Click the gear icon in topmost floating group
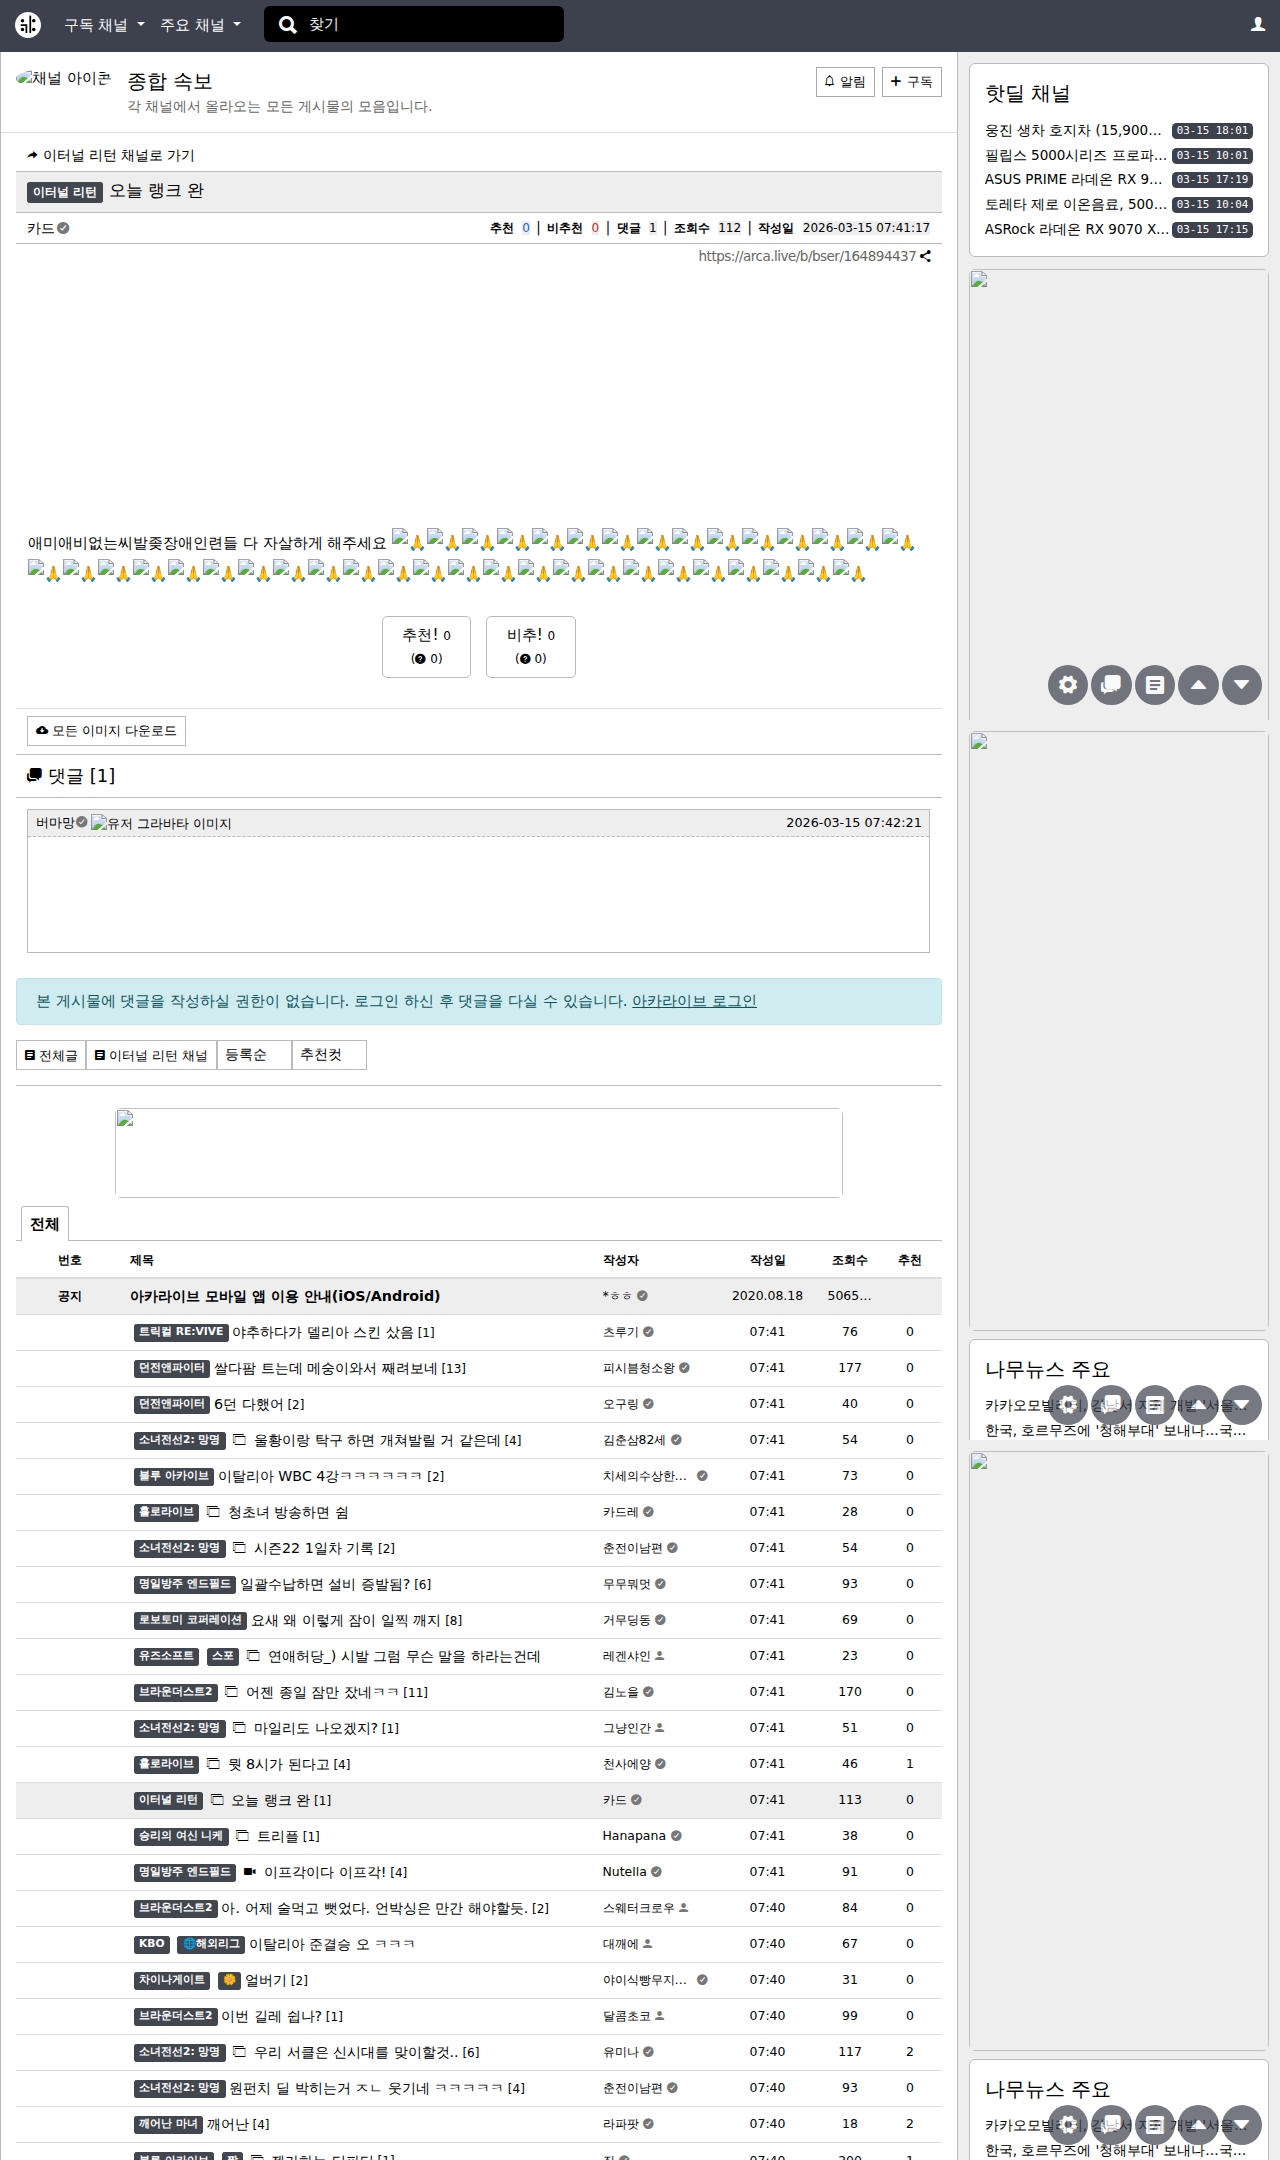Screen dimensions: 1280x2160 1068,685
